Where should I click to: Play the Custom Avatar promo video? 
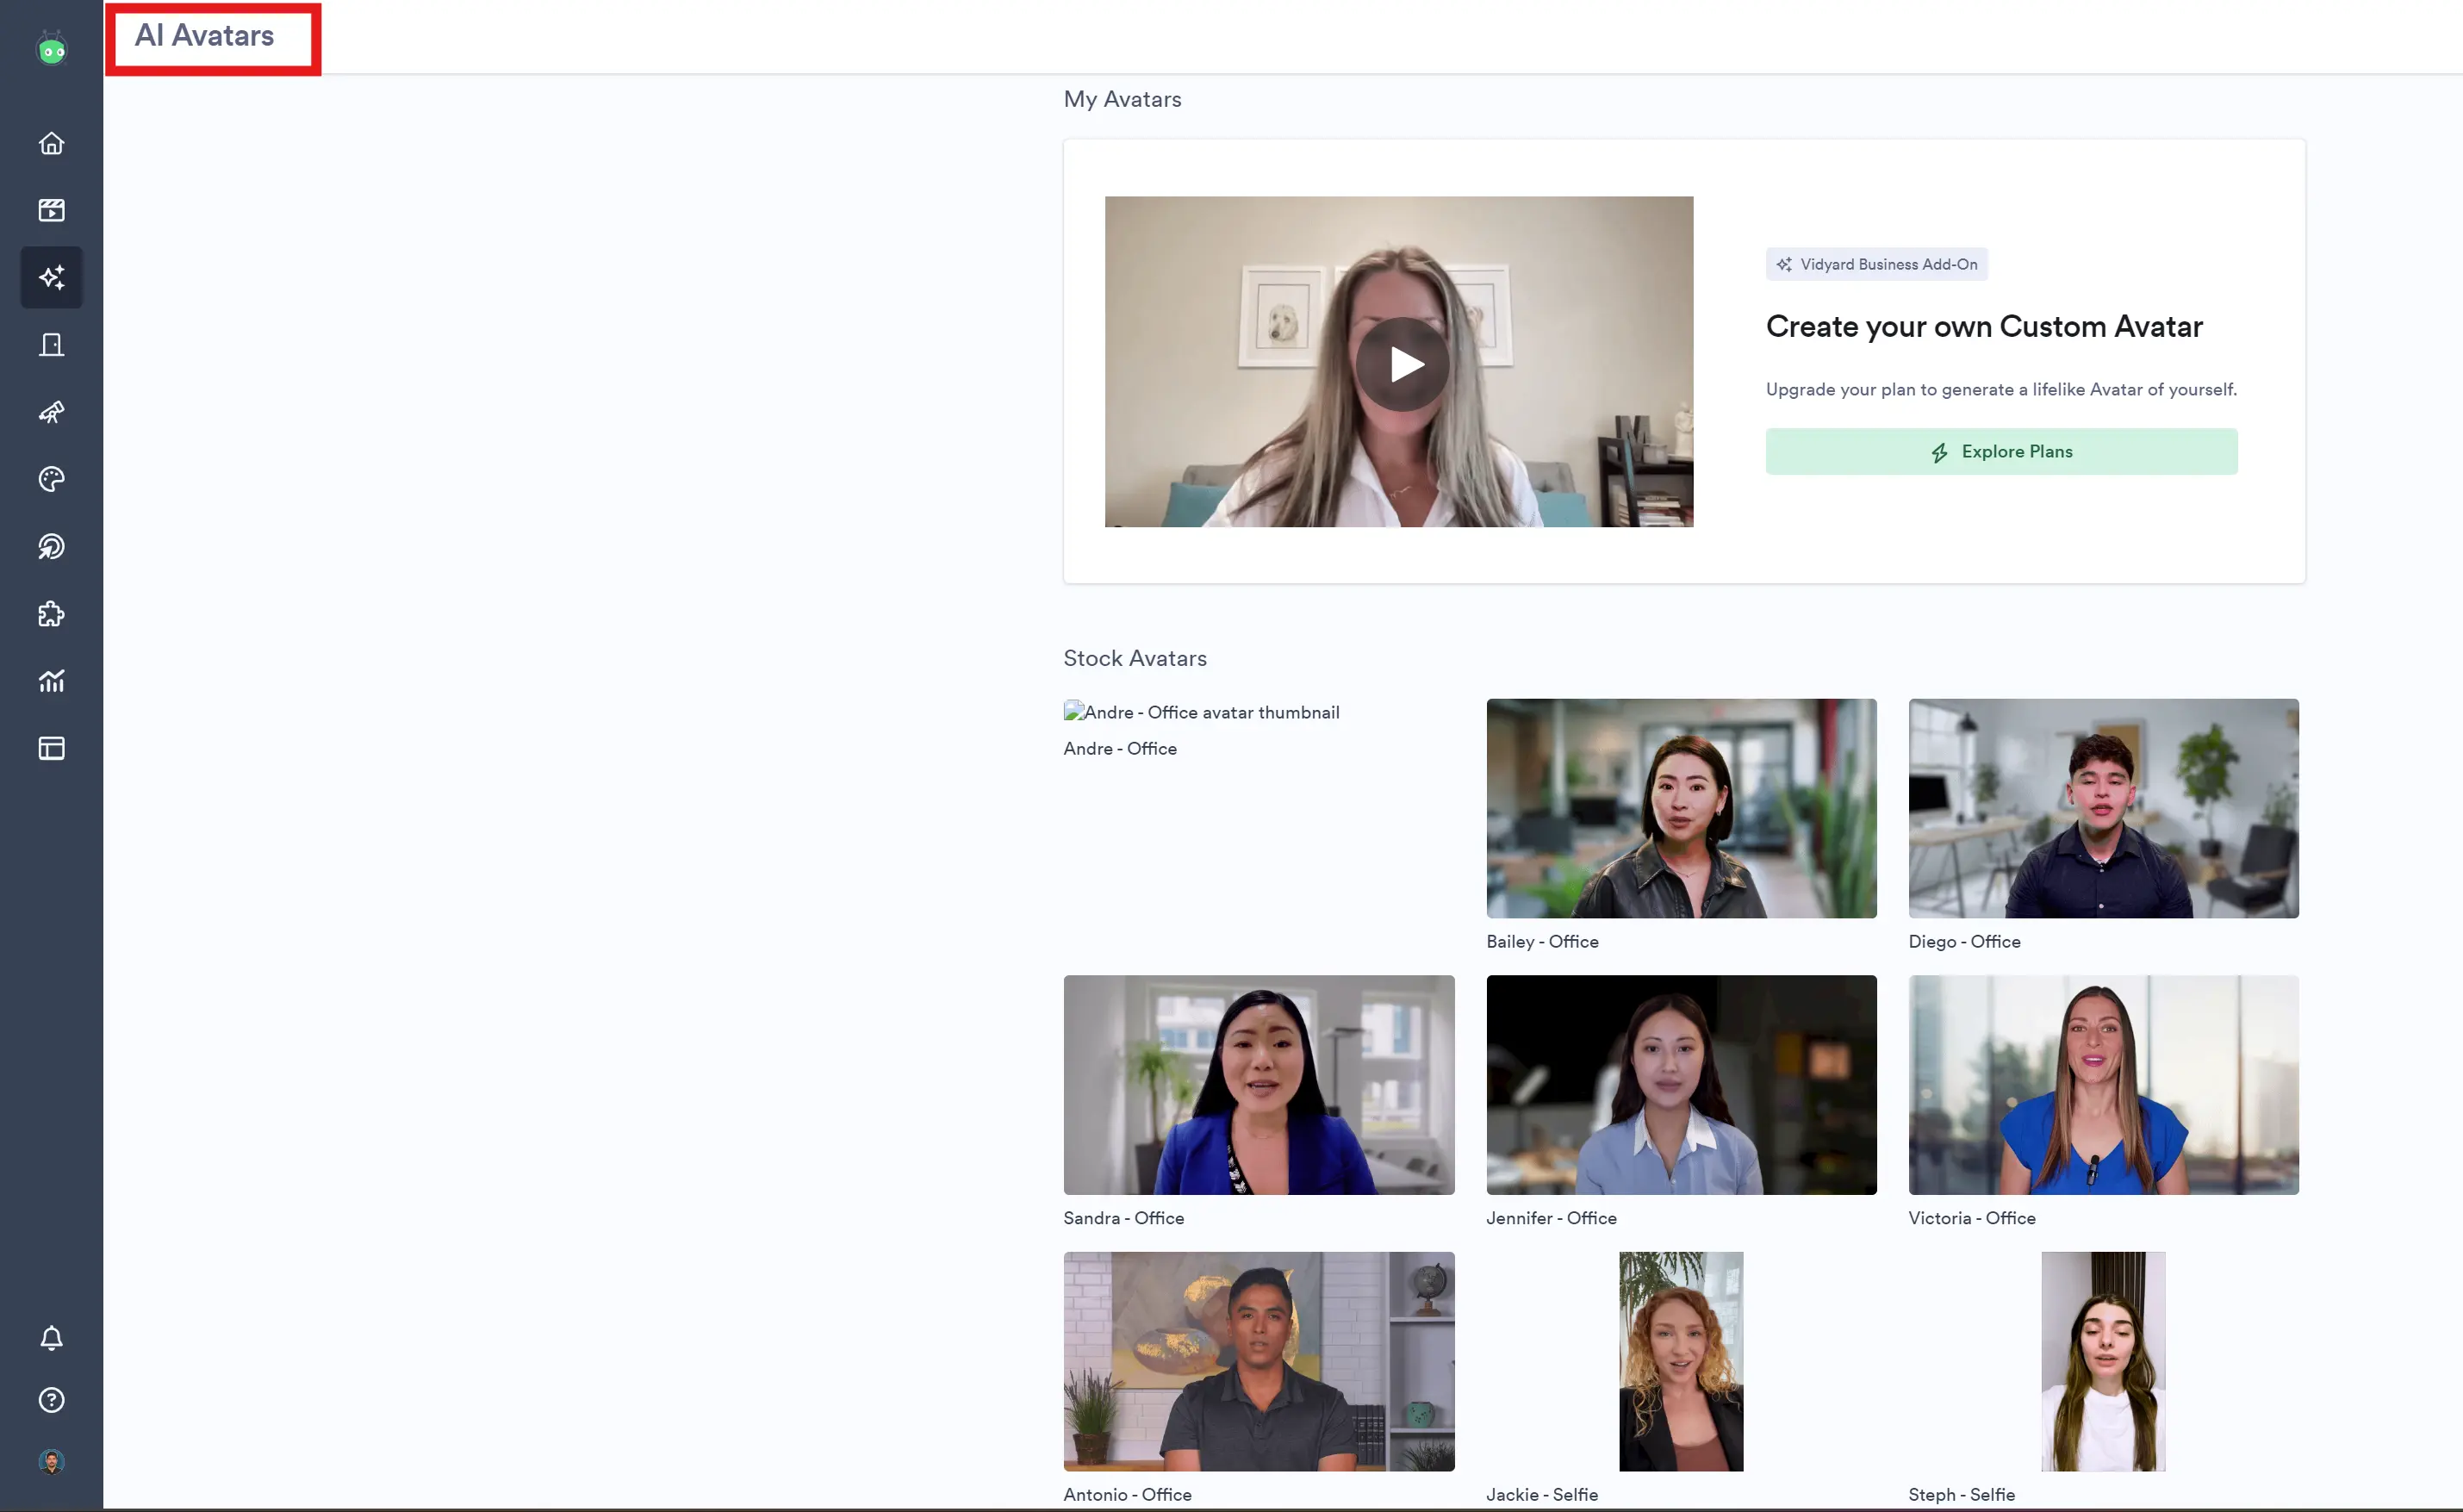coord(1402,364)
